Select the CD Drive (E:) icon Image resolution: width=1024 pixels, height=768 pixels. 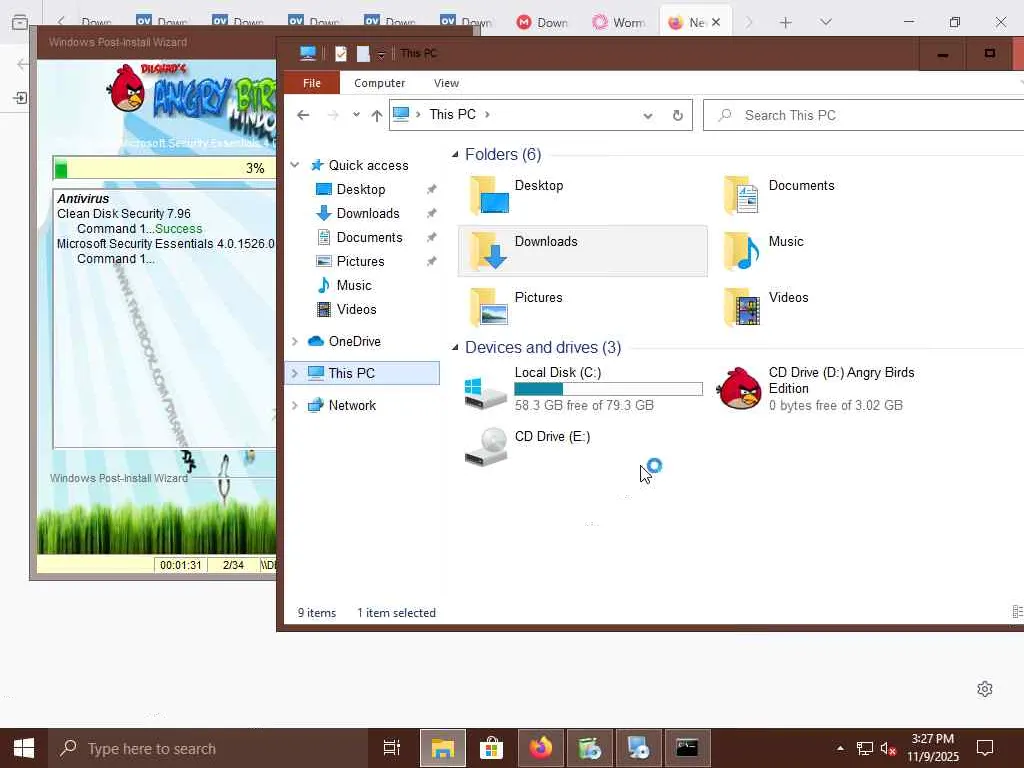(485, 447)
